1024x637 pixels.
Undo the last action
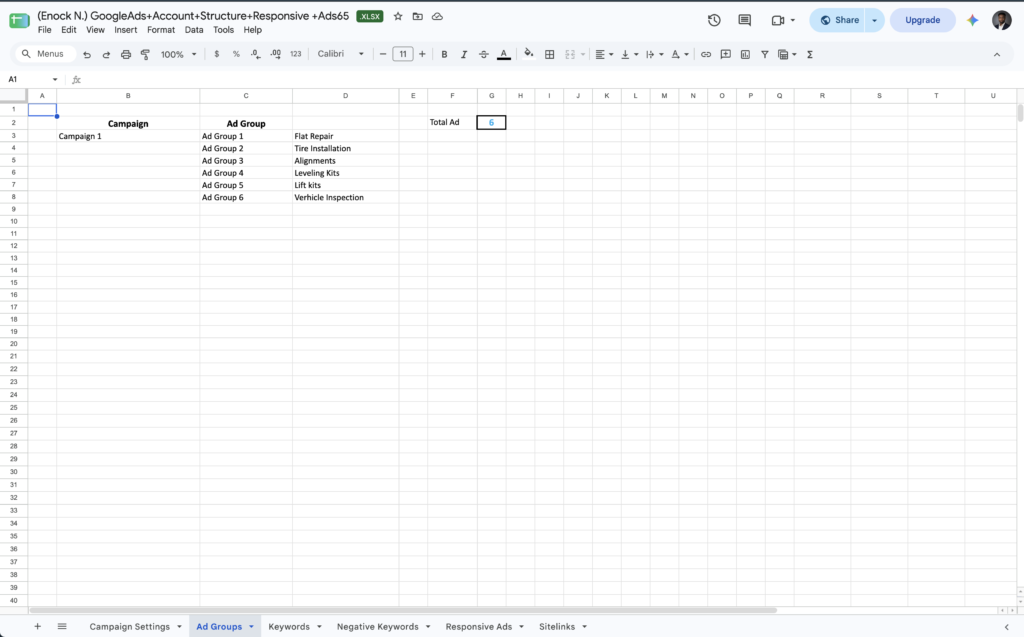coord(87,55)
